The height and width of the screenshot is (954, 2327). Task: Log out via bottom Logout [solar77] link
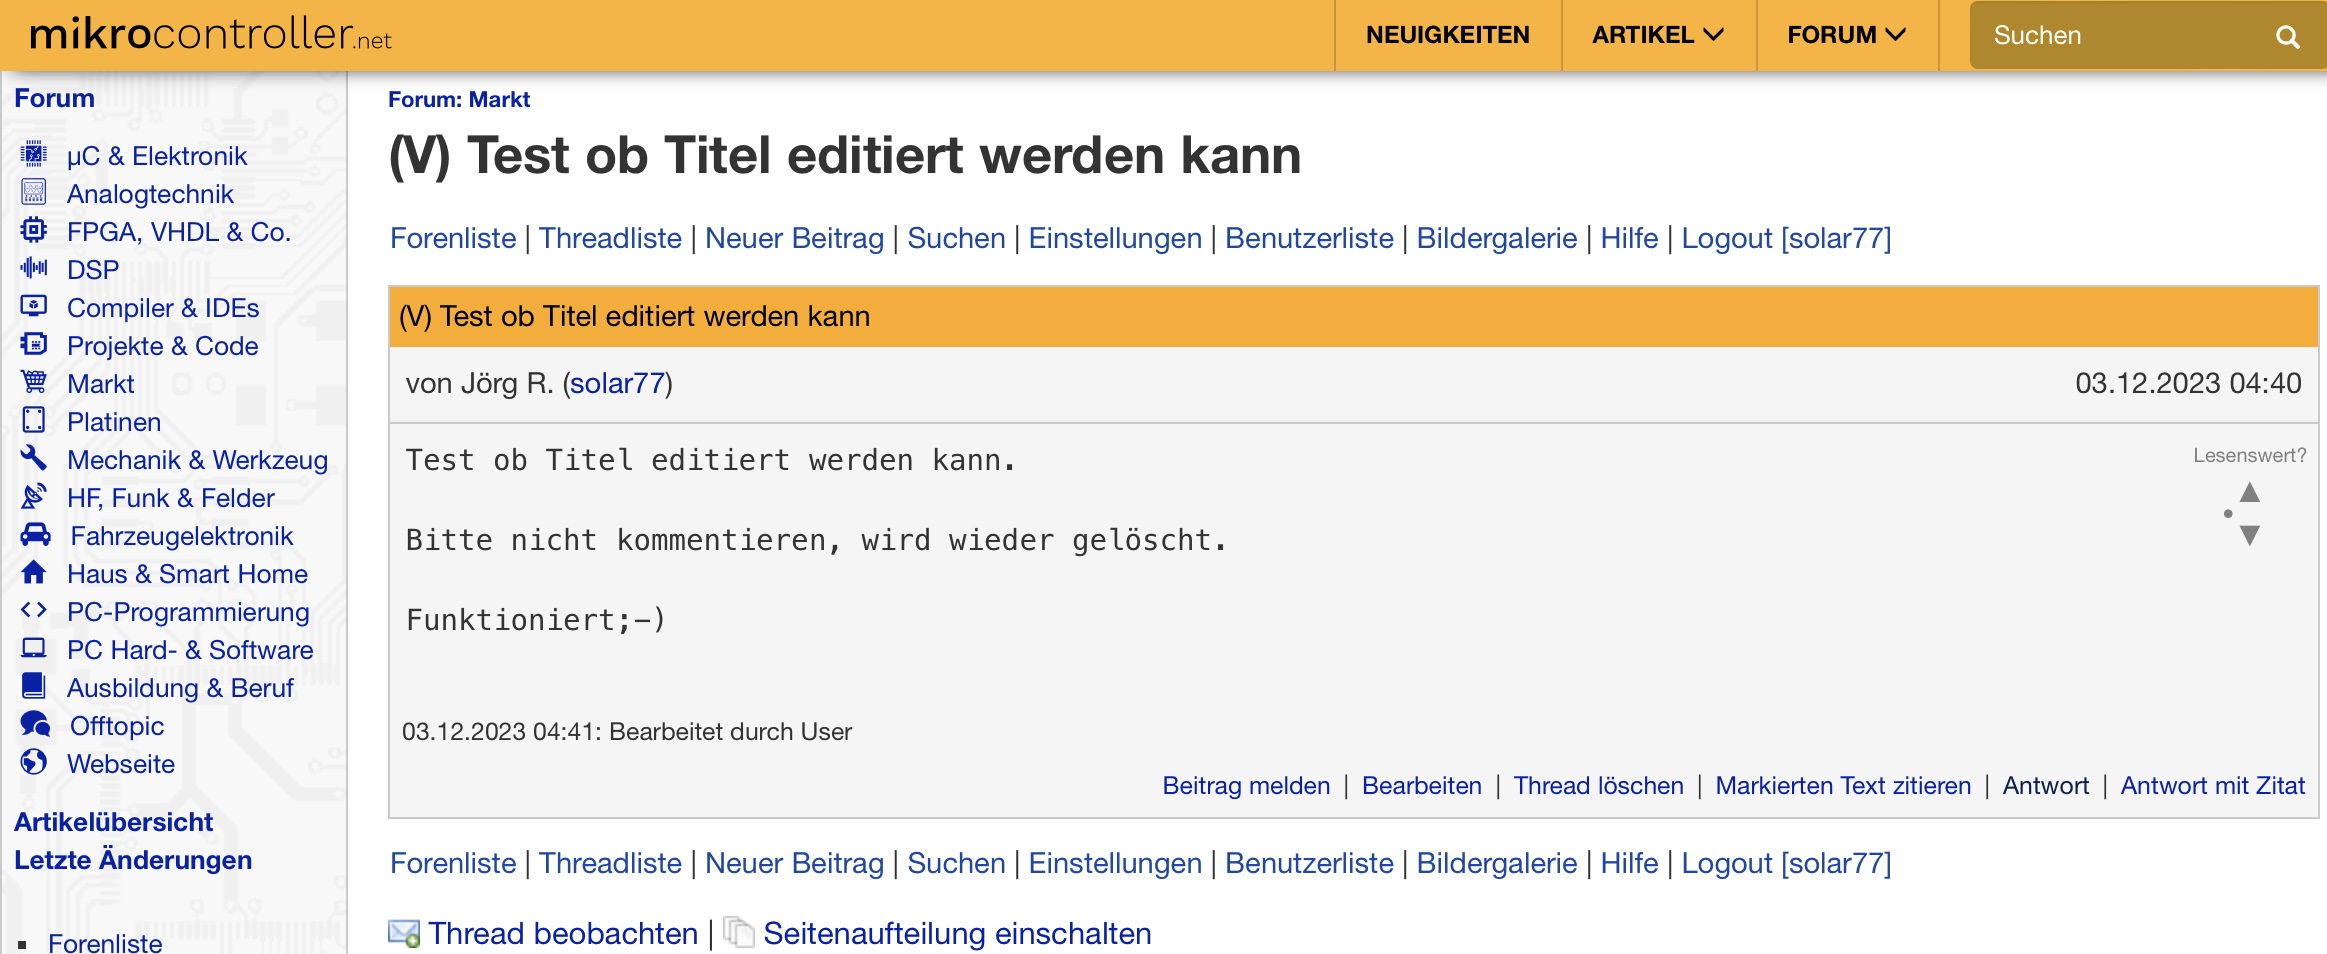click(1786, 863)
